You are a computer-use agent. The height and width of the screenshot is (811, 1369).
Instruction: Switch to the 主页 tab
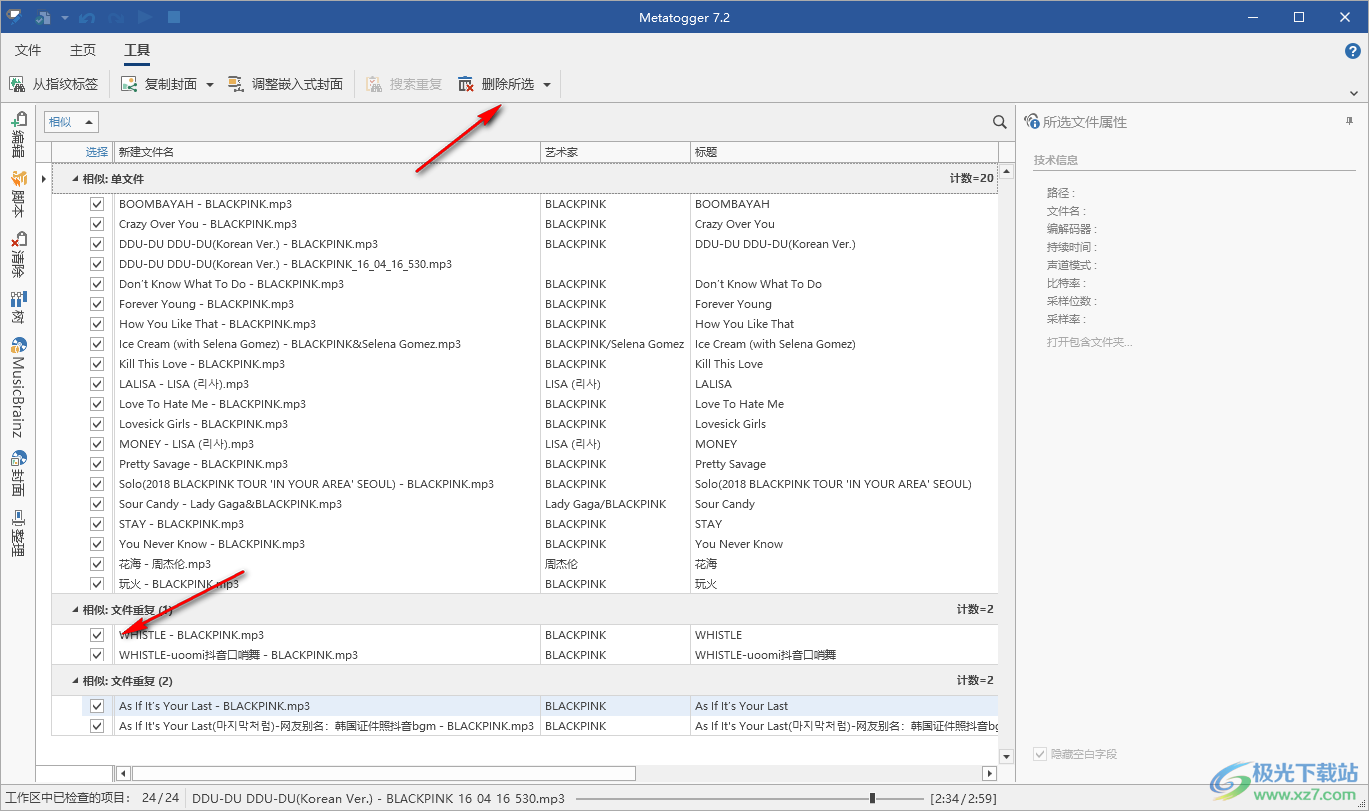tap(83, 50)
